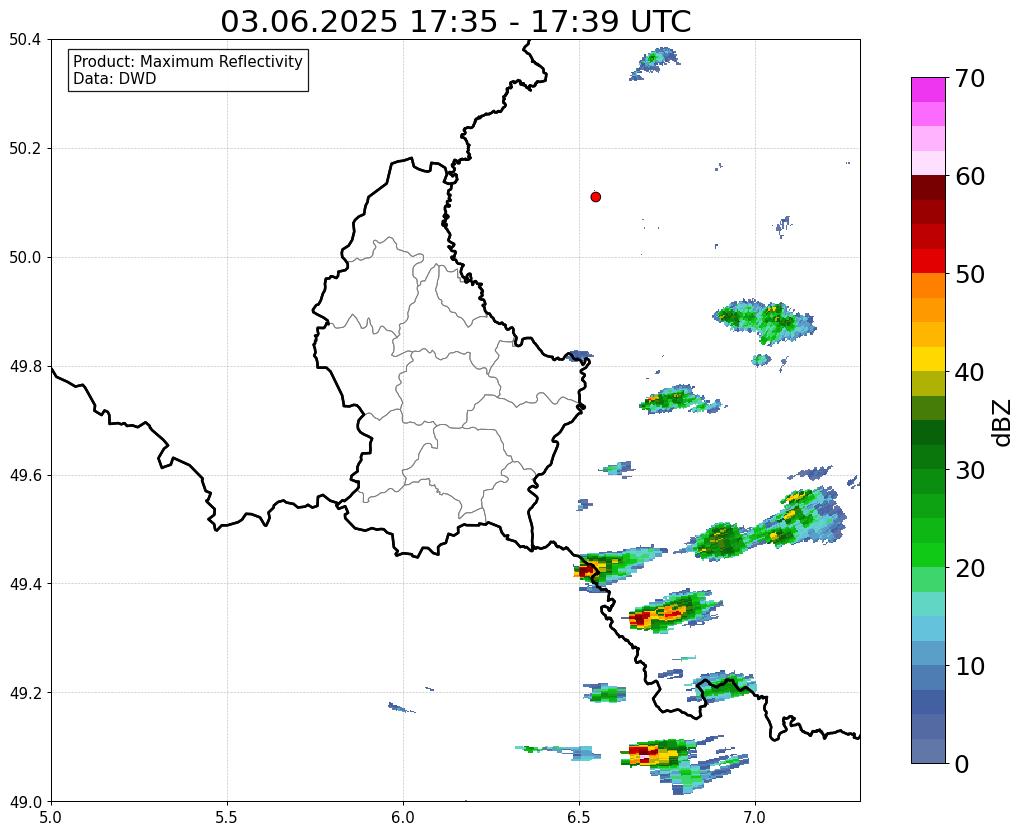The width and height of the screenshot is (1023, 834).
Task: Click the "dBZ" colorbar label
Action: pos(1003,423)
